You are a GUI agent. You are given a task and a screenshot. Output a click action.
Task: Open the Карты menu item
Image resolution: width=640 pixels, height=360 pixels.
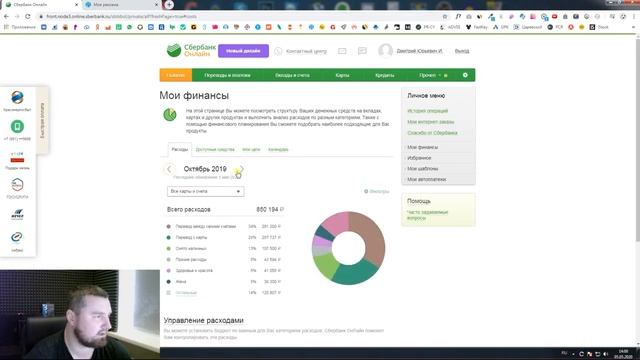[x=342, y=75]
